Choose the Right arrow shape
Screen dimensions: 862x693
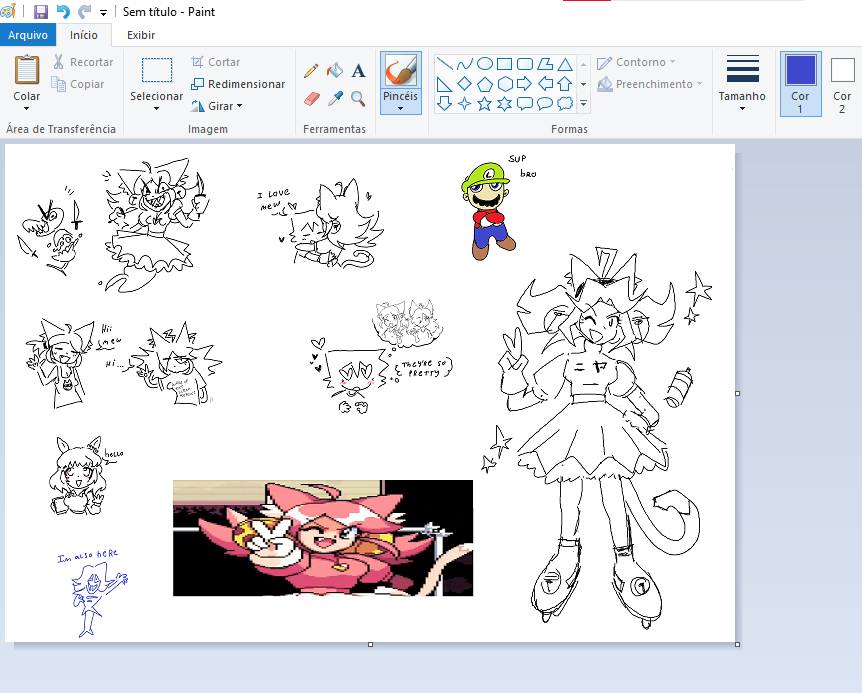pyautogui.click(x=524, y=84)
